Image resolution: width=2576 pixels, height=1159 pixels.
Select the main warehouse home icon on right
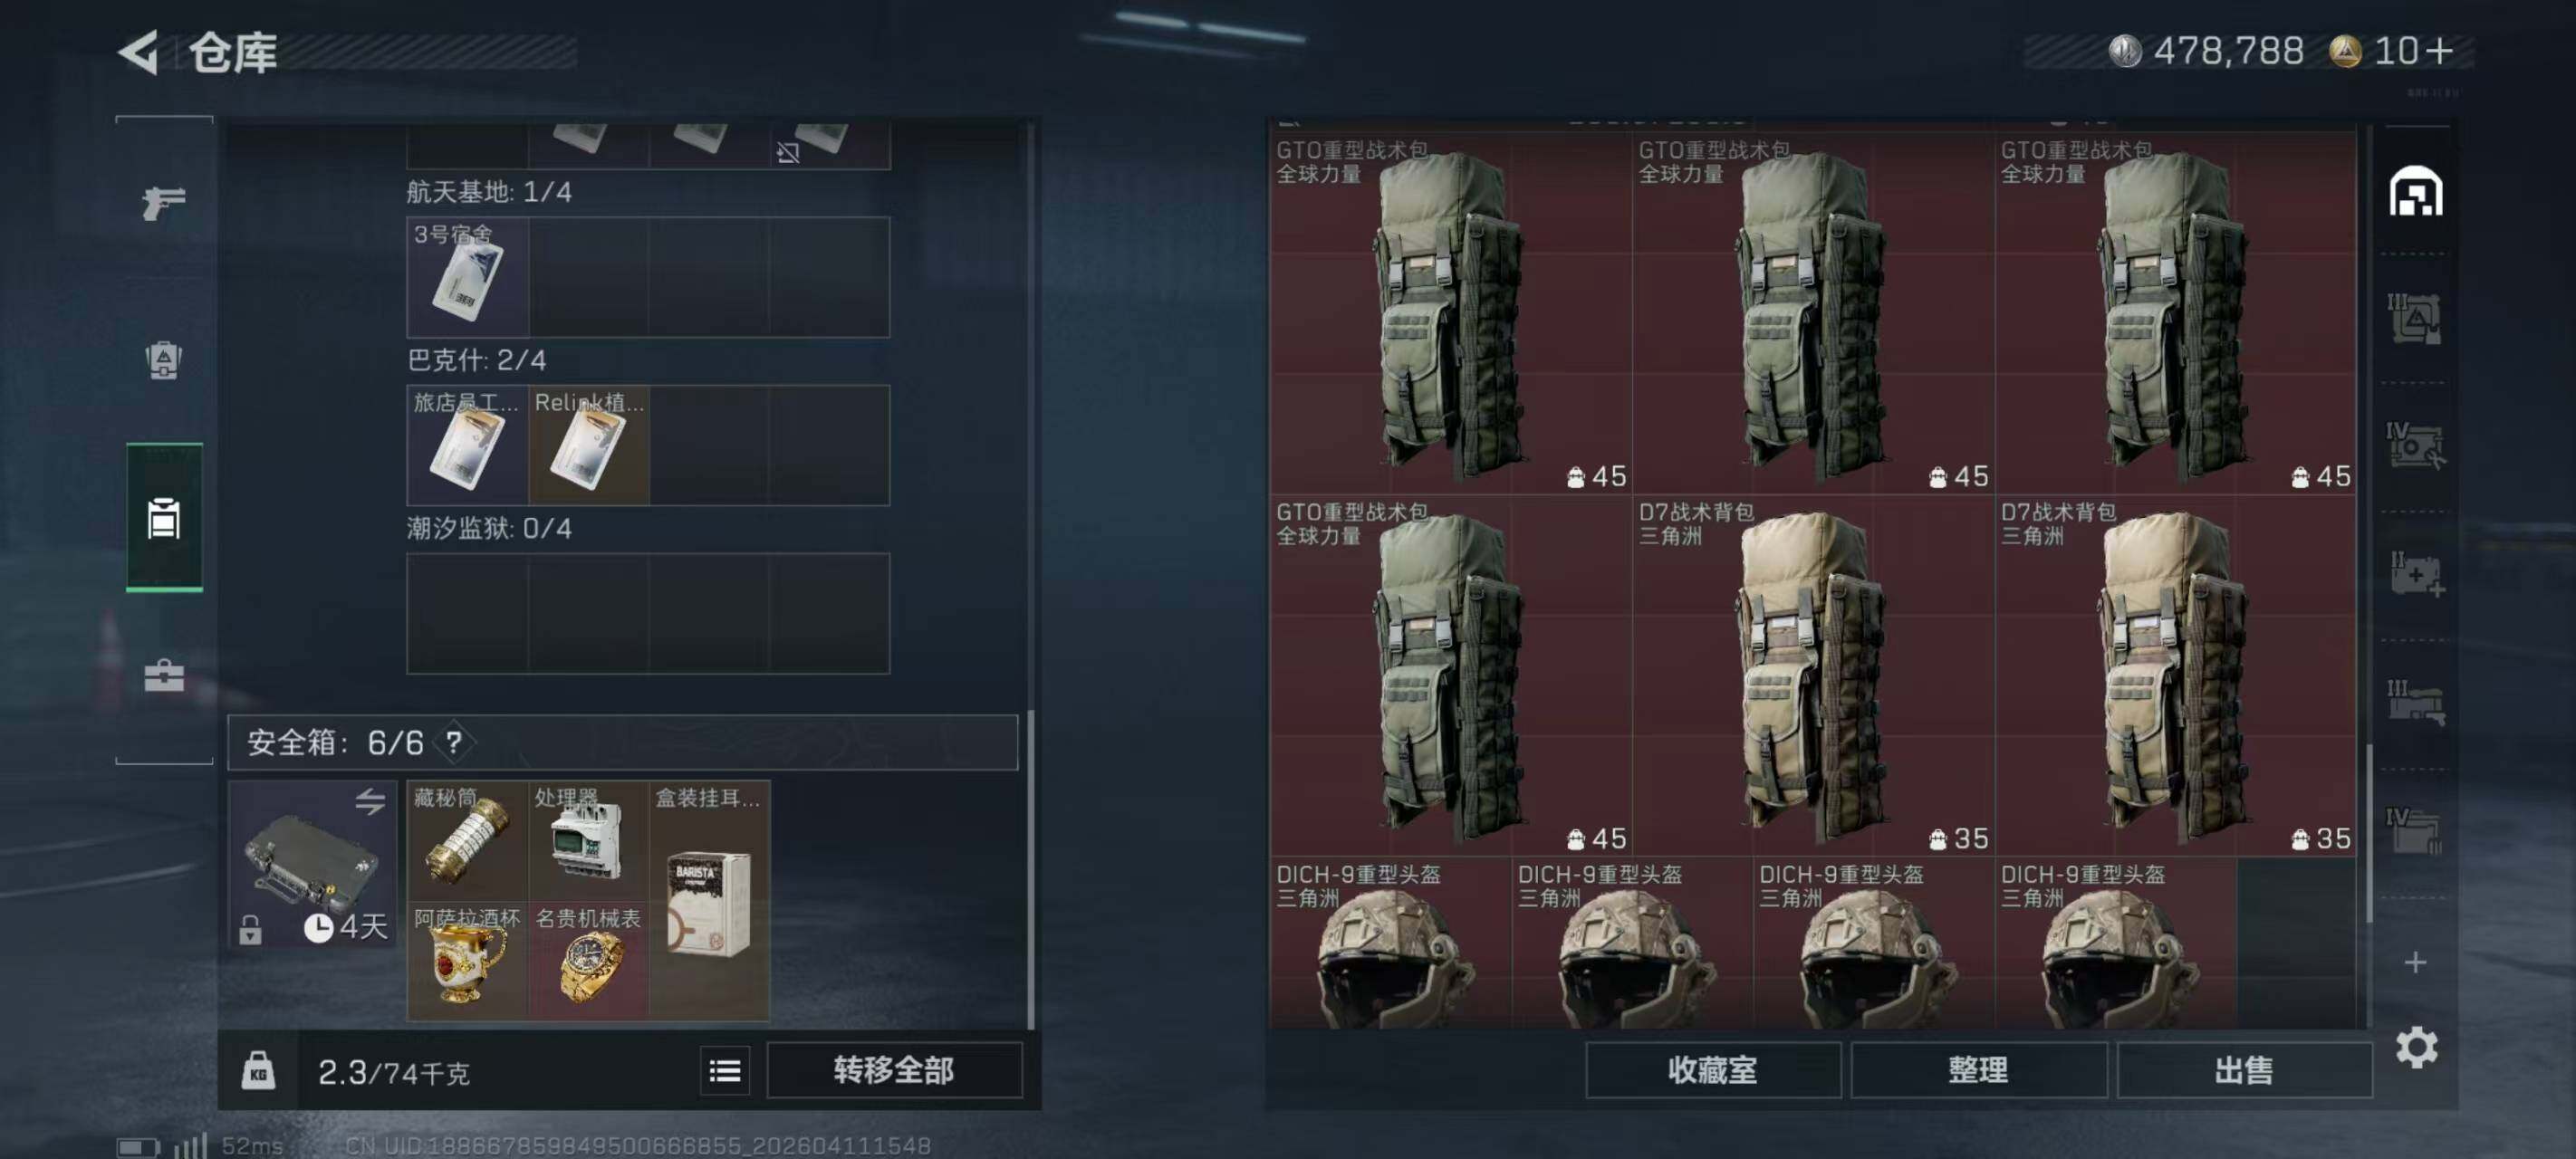tap(2415, 191)
